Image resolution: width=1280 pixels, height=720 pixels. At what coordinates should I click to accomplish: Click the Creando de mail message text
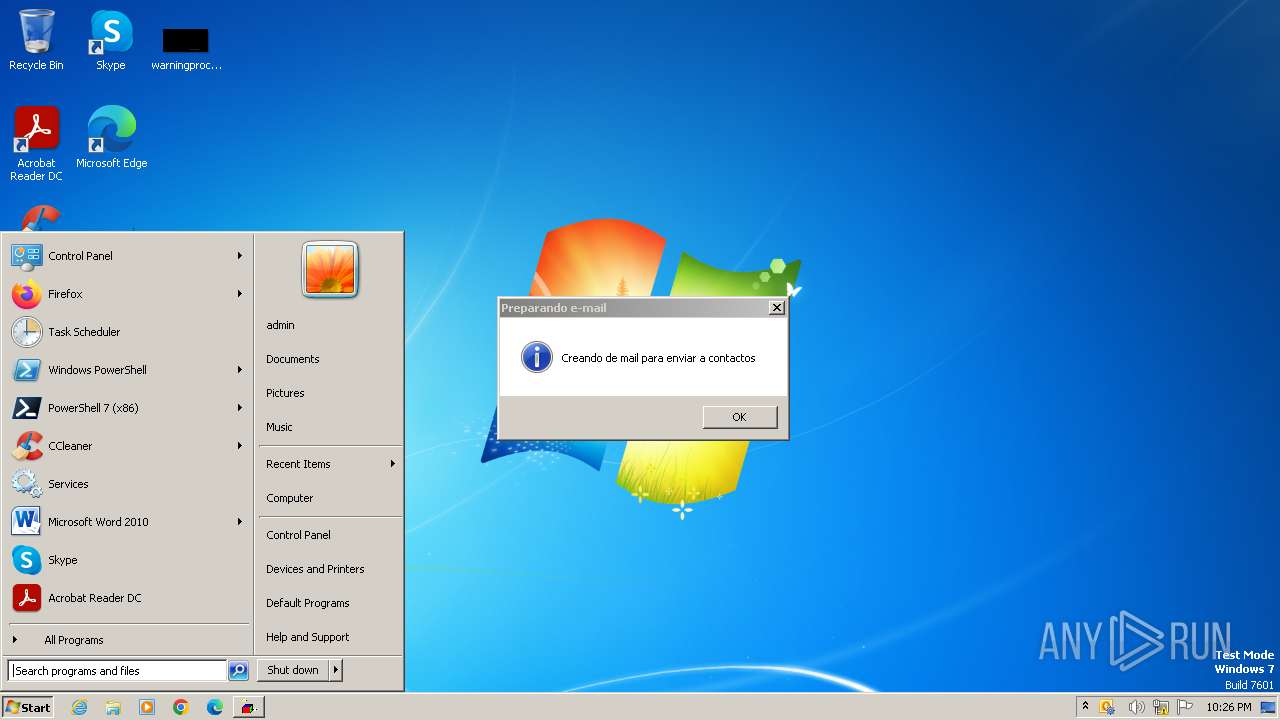coord(658,358)
